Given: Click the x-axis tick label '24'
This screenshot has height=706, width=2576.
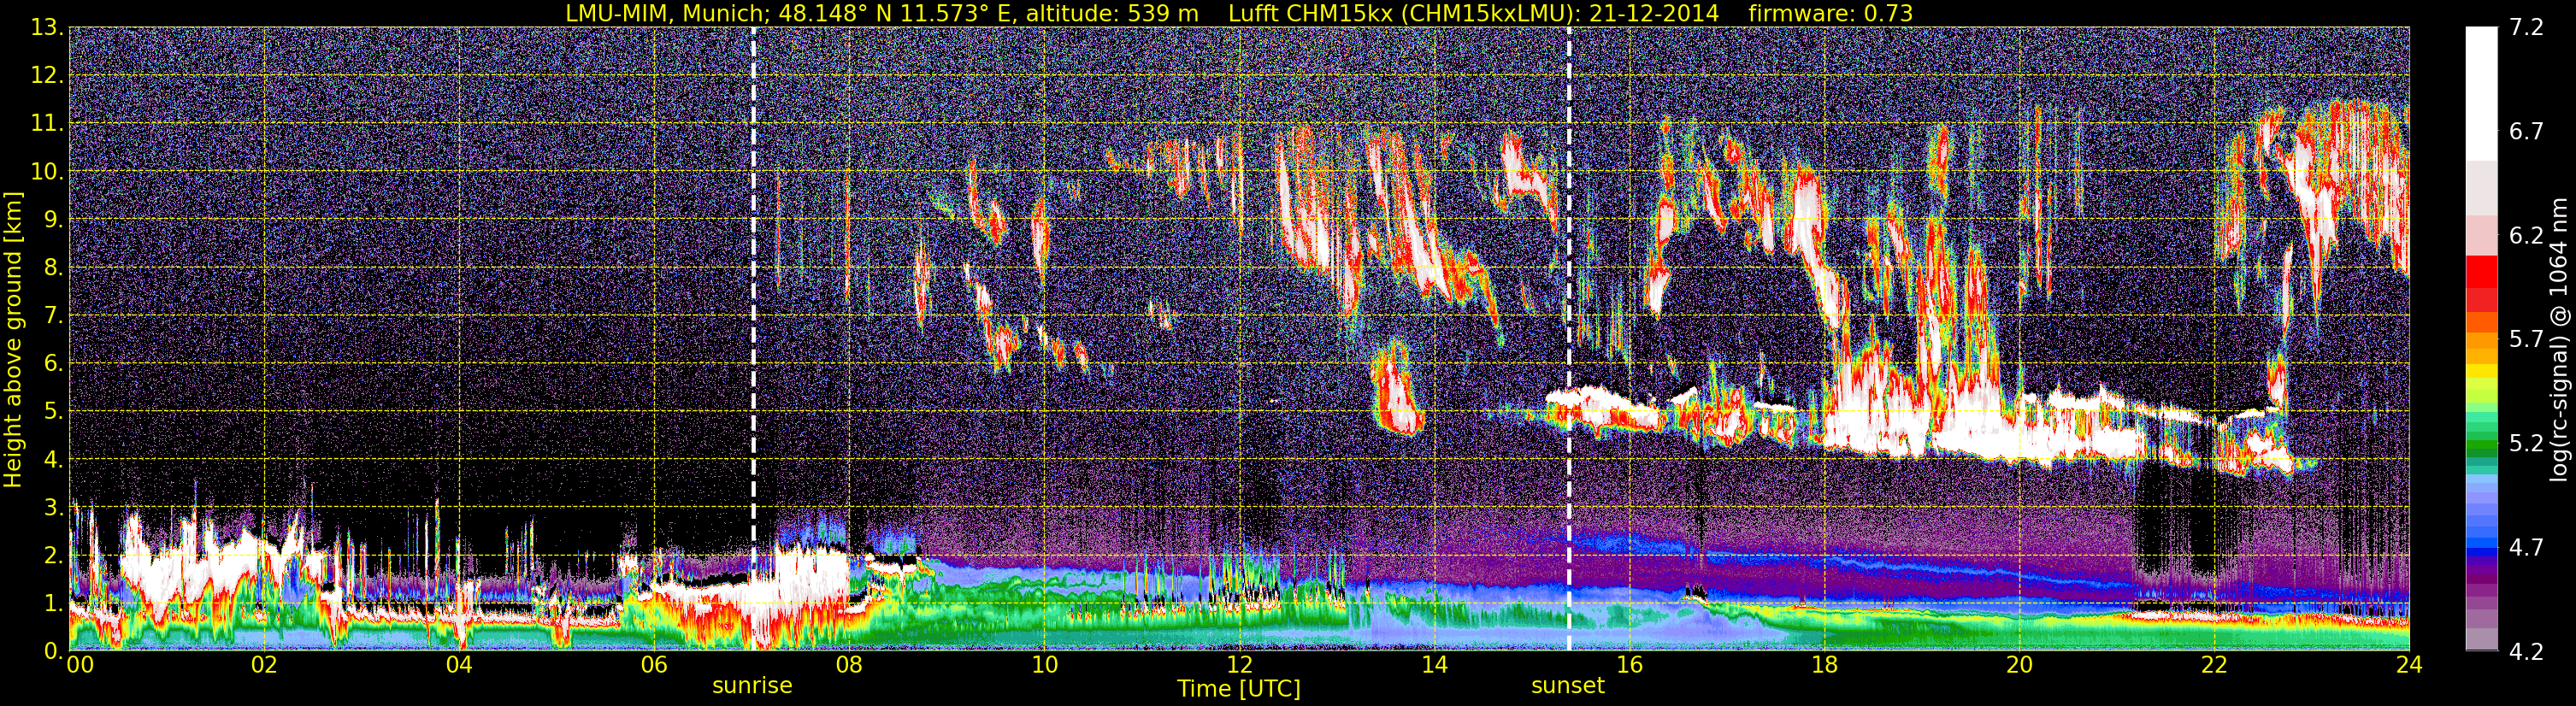Looking at the screenshot, I should [2408, 666].
